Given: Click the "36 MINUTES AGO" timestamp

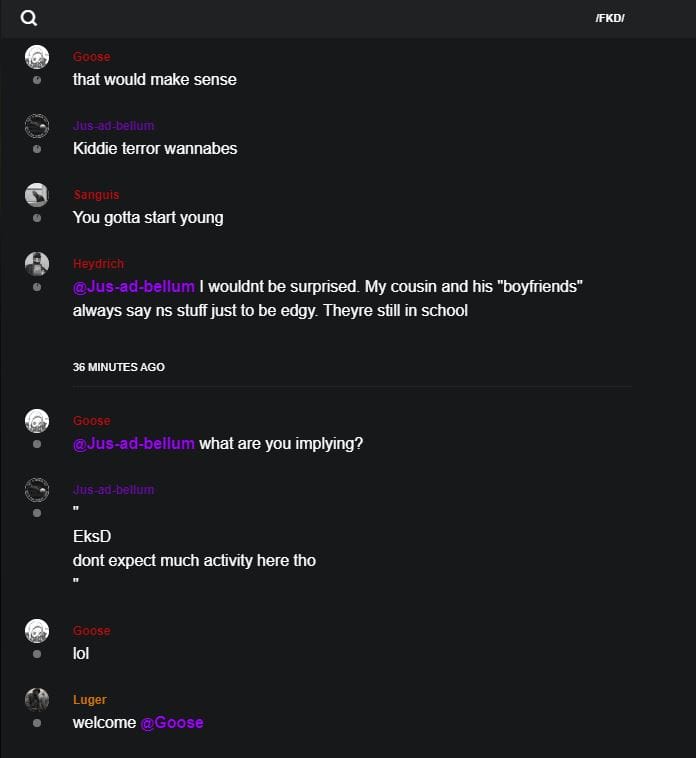Looking at the screenshot, I should click(x=119, y=367).
